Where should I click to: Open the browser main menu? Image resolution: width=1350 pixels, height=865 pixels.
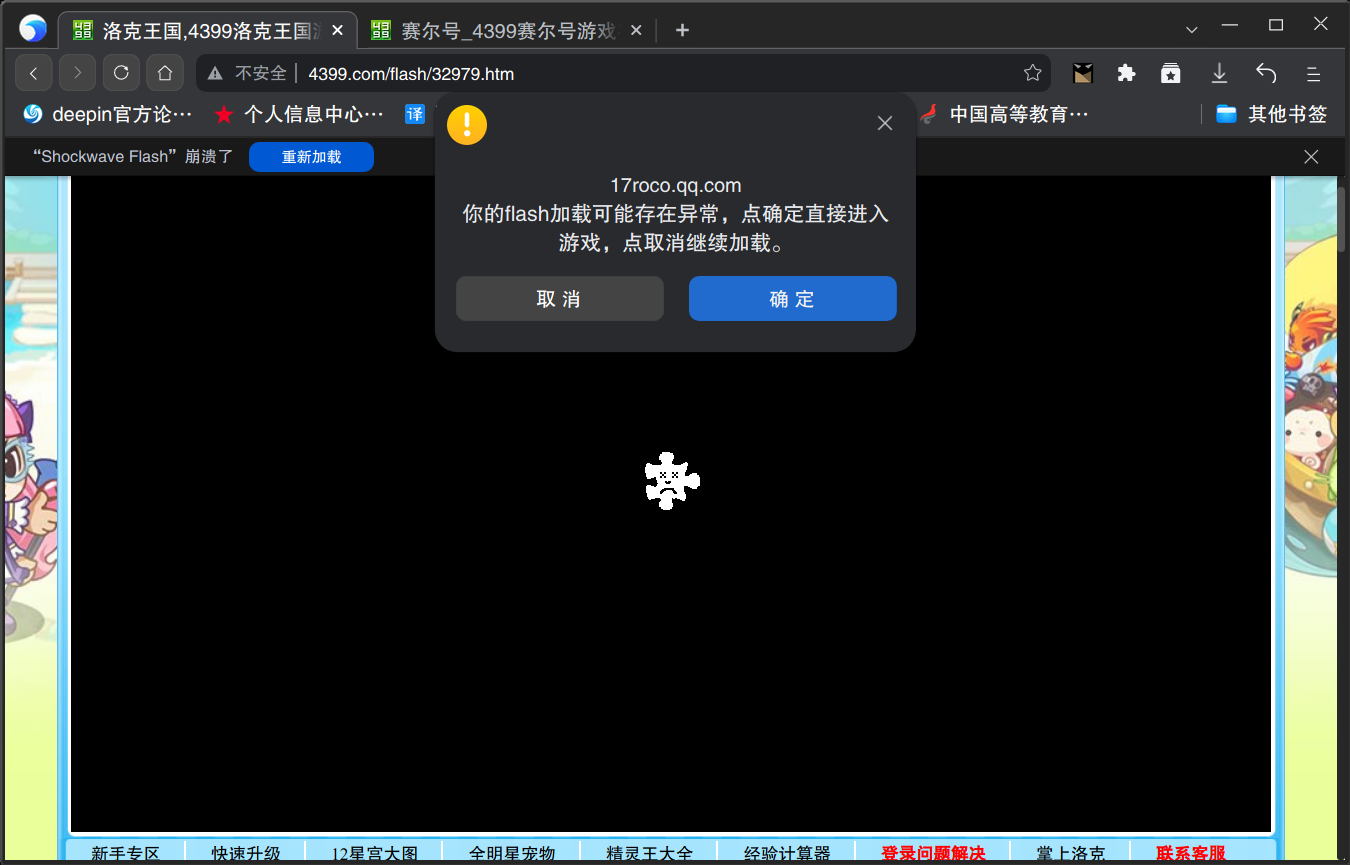tap(1314, 73)
